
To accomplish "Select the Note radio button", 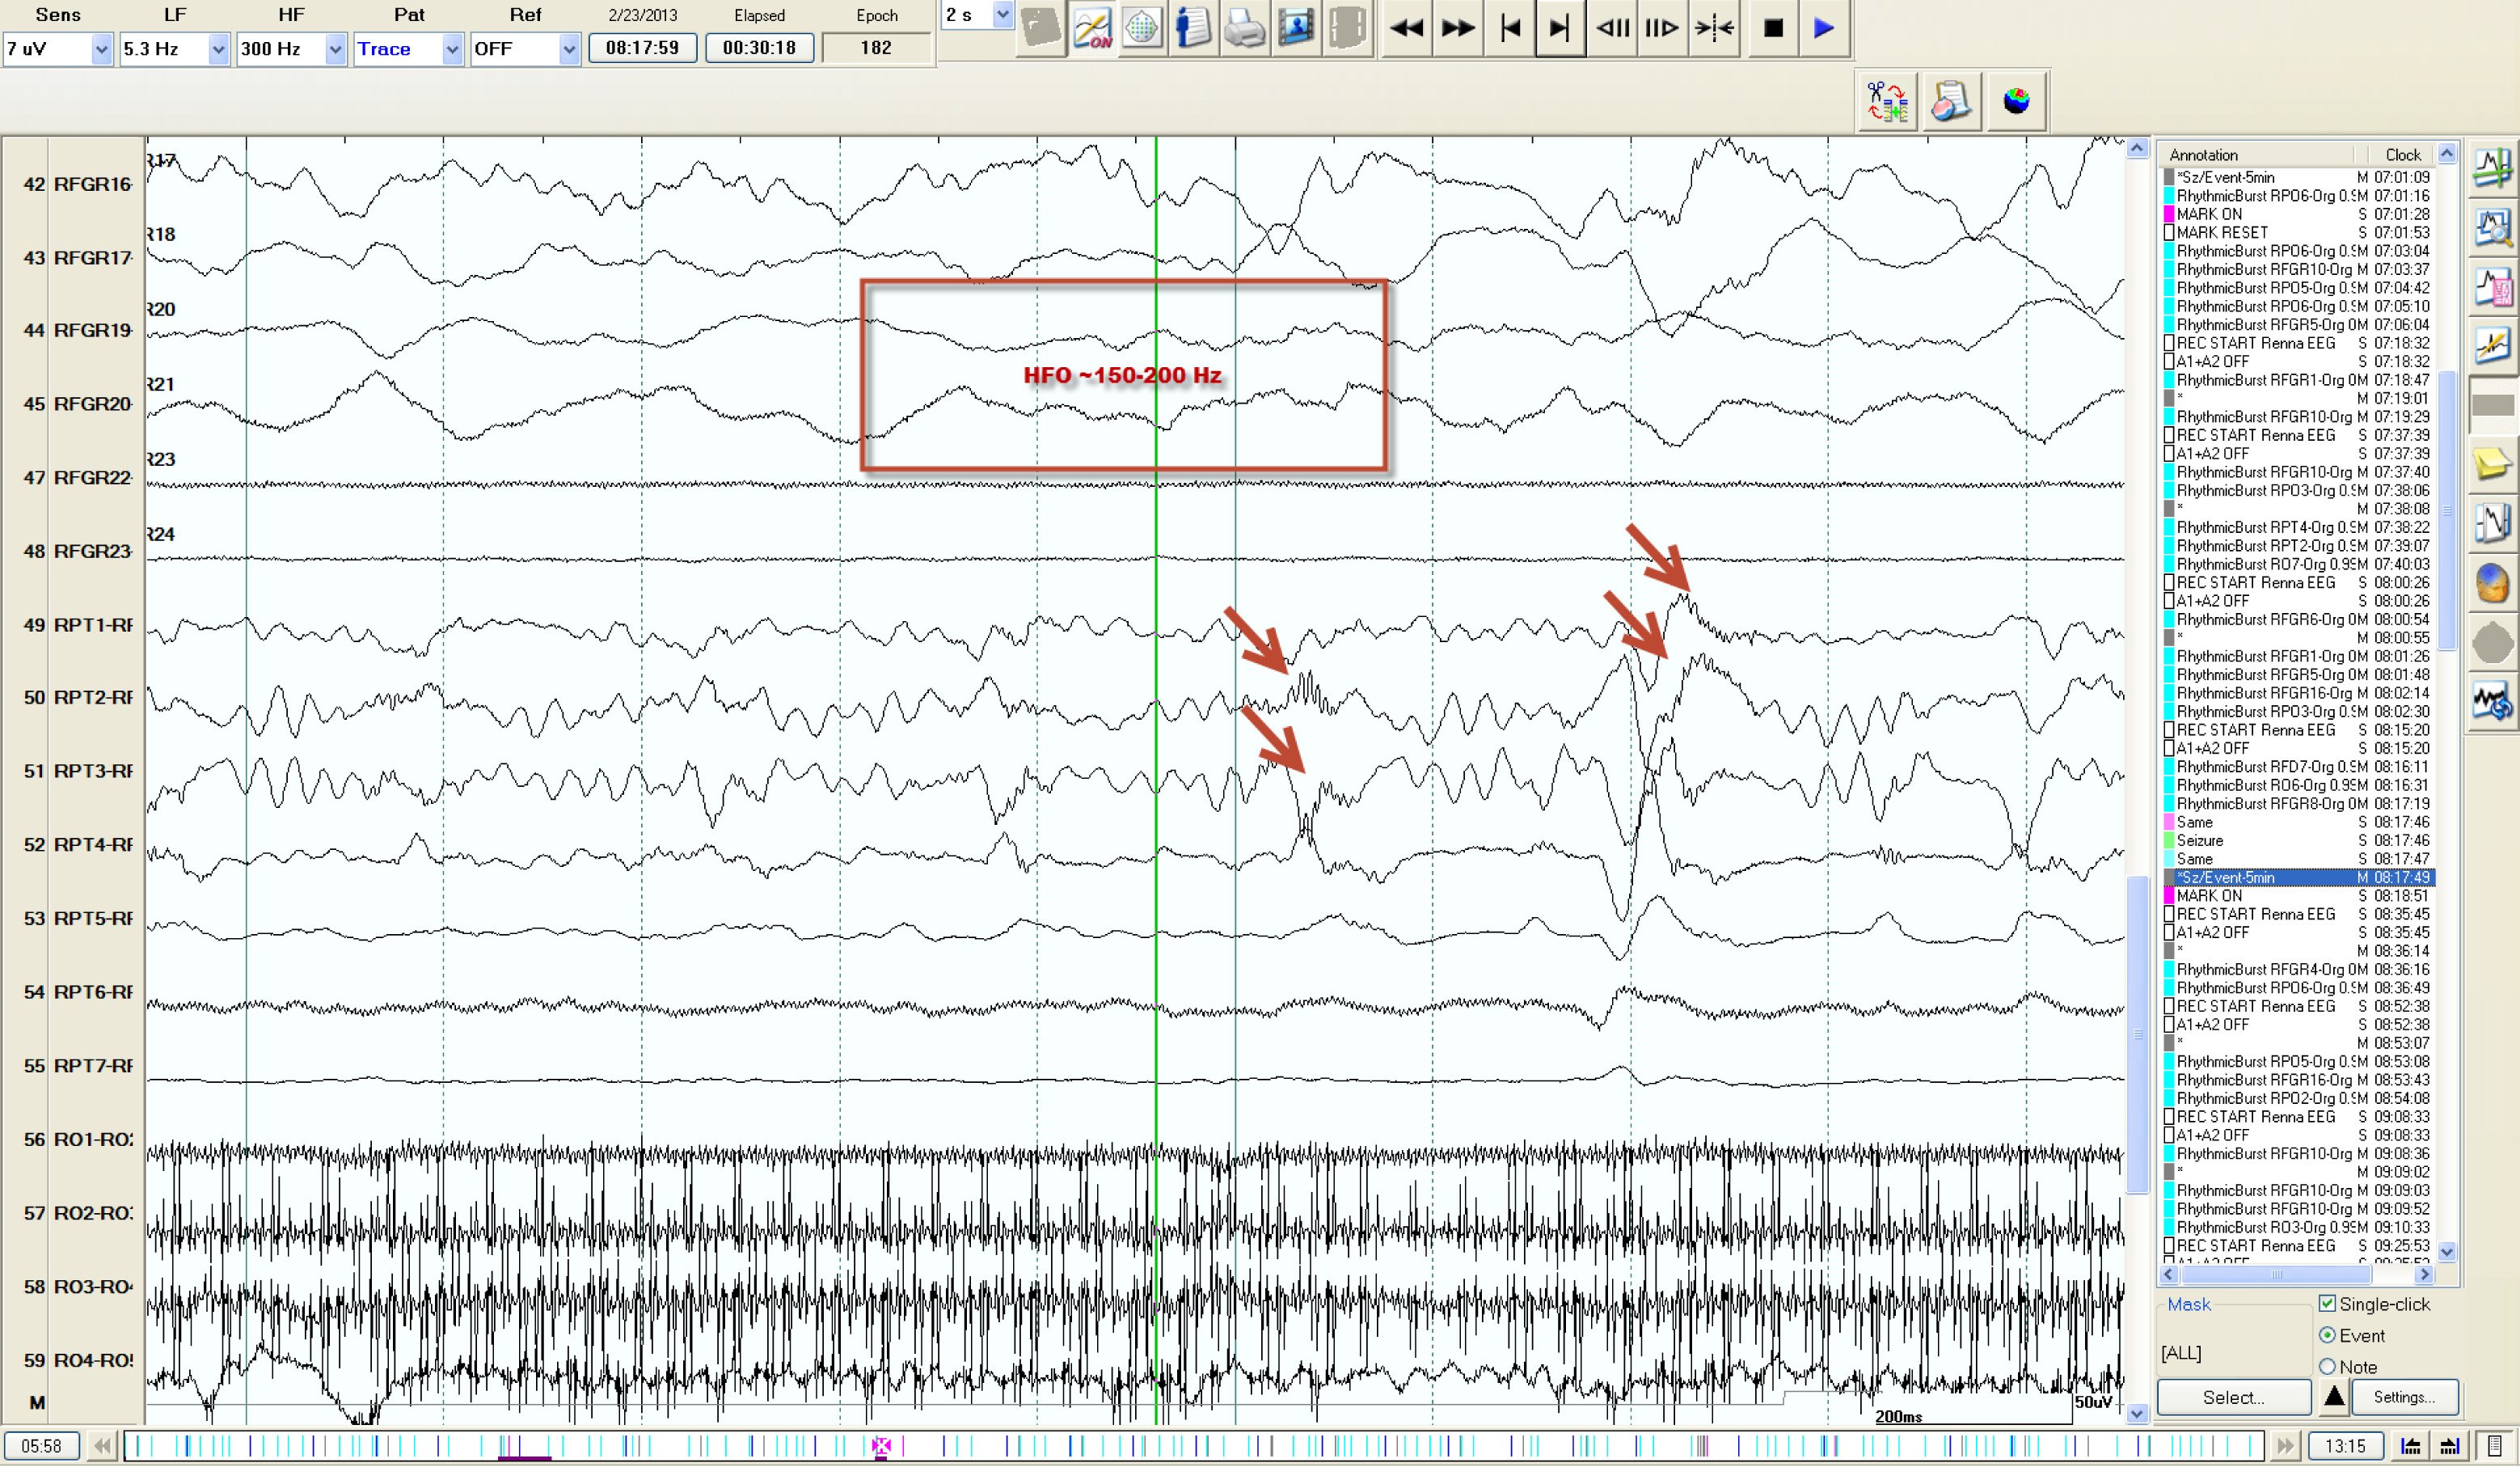I will click(x=2327, y=1366).
